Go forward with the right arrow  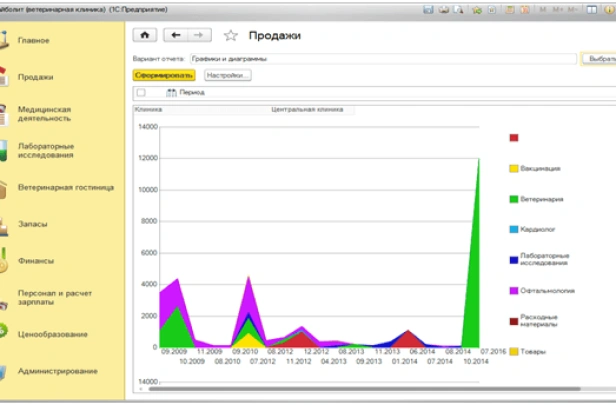(198, 34)
